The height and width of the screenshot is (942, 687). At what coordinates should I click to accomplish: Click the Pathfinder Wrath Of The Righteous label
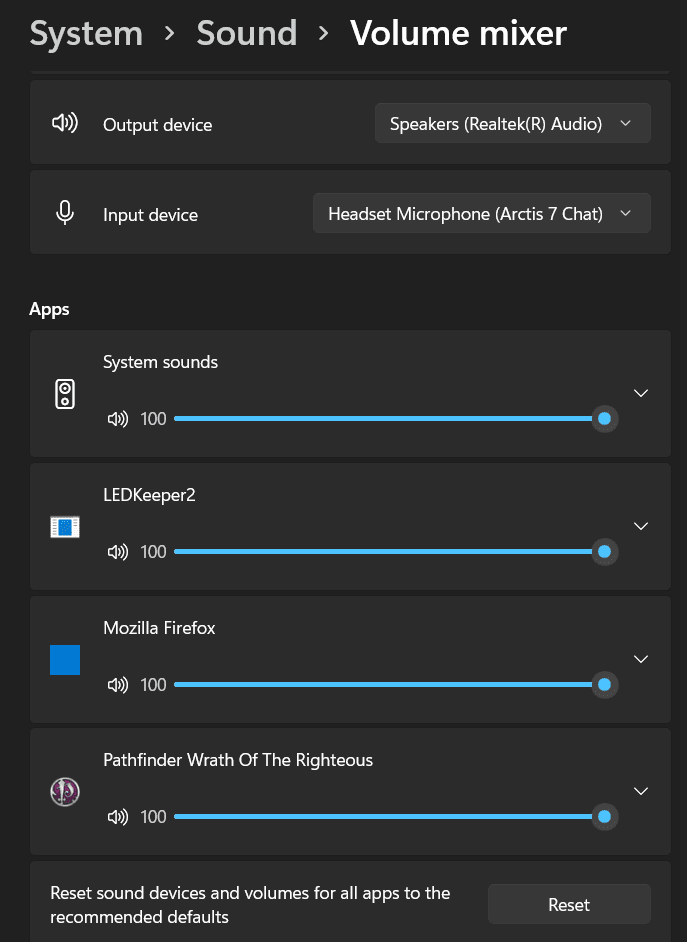[238, 760]
